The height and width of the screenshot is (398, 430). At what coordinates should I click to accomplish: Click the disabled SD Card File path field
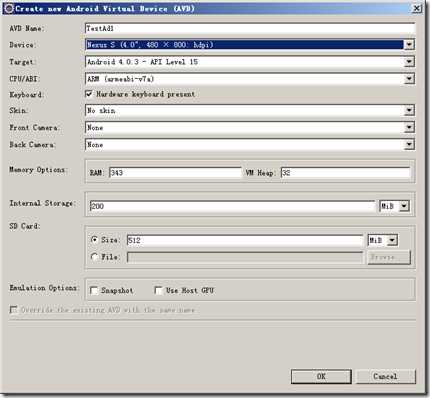(x=245, y=257)
